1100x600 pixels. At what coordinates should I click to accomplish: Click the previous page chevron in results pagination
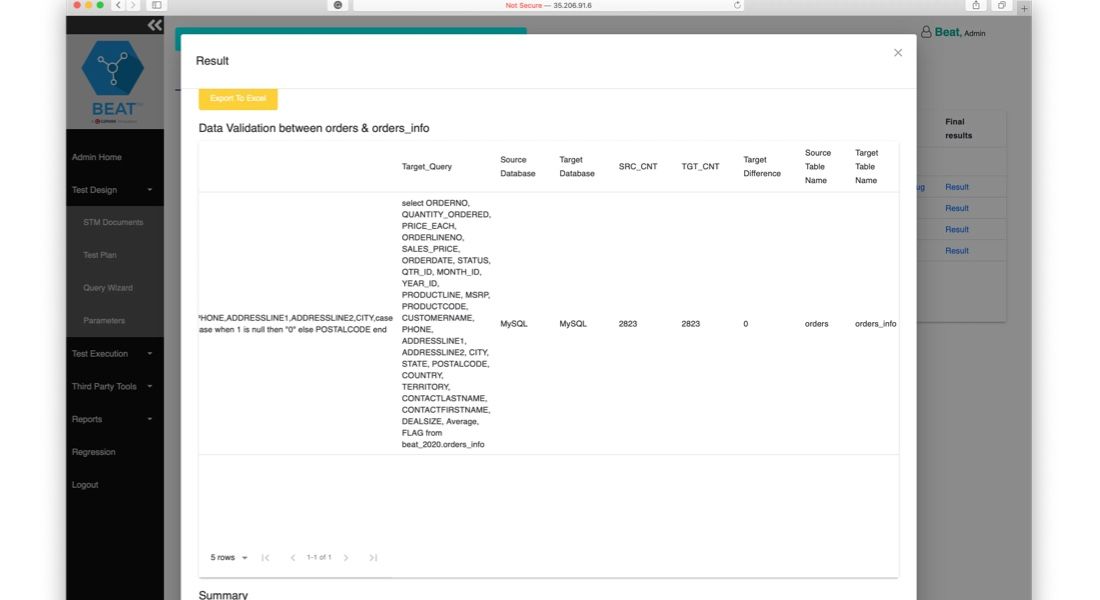point(292,557)
